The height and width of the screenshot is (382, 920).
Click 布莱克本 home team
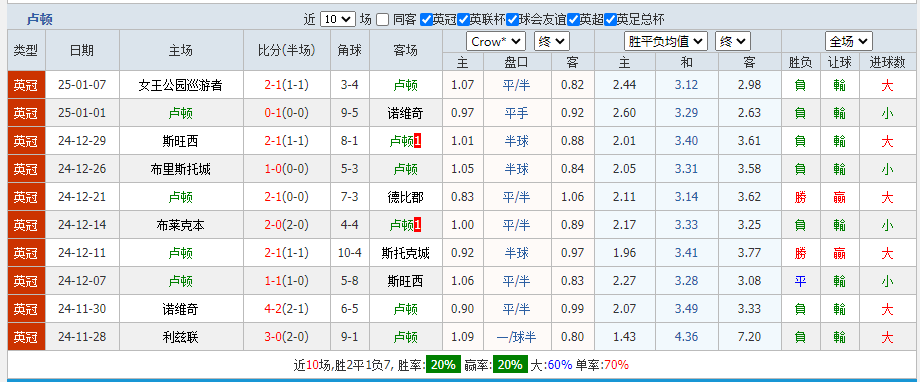pyautogui.click(x=181, y=225)
